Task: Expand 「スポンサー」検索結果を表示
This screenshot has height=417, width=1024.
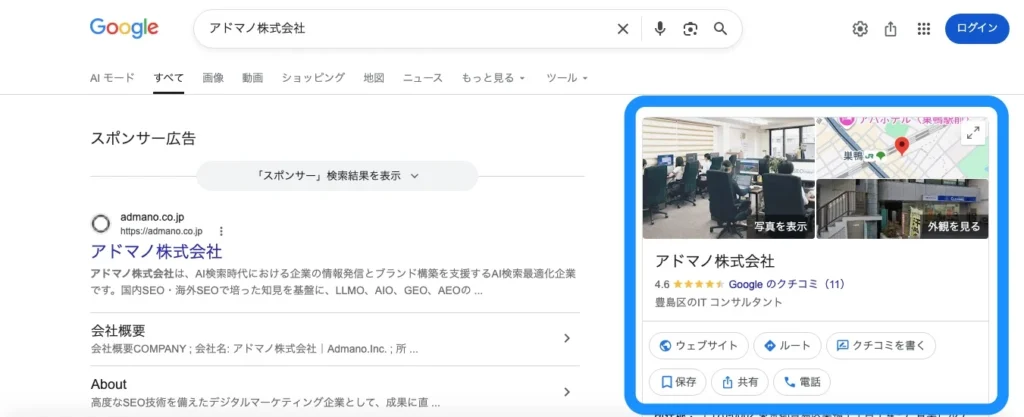Action: point(337,176)
